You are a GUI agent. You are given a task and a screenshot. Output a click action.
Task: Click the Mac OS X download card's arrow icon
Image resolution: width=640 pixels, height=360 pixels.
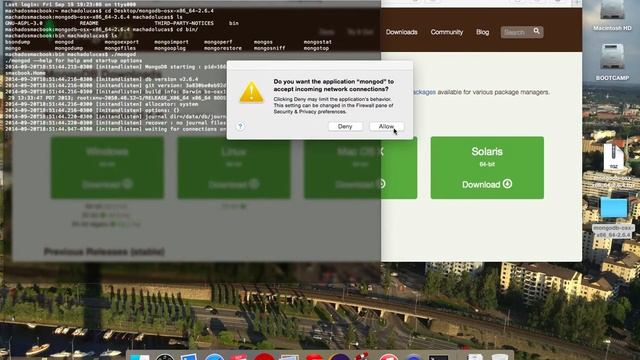(381, 184)
